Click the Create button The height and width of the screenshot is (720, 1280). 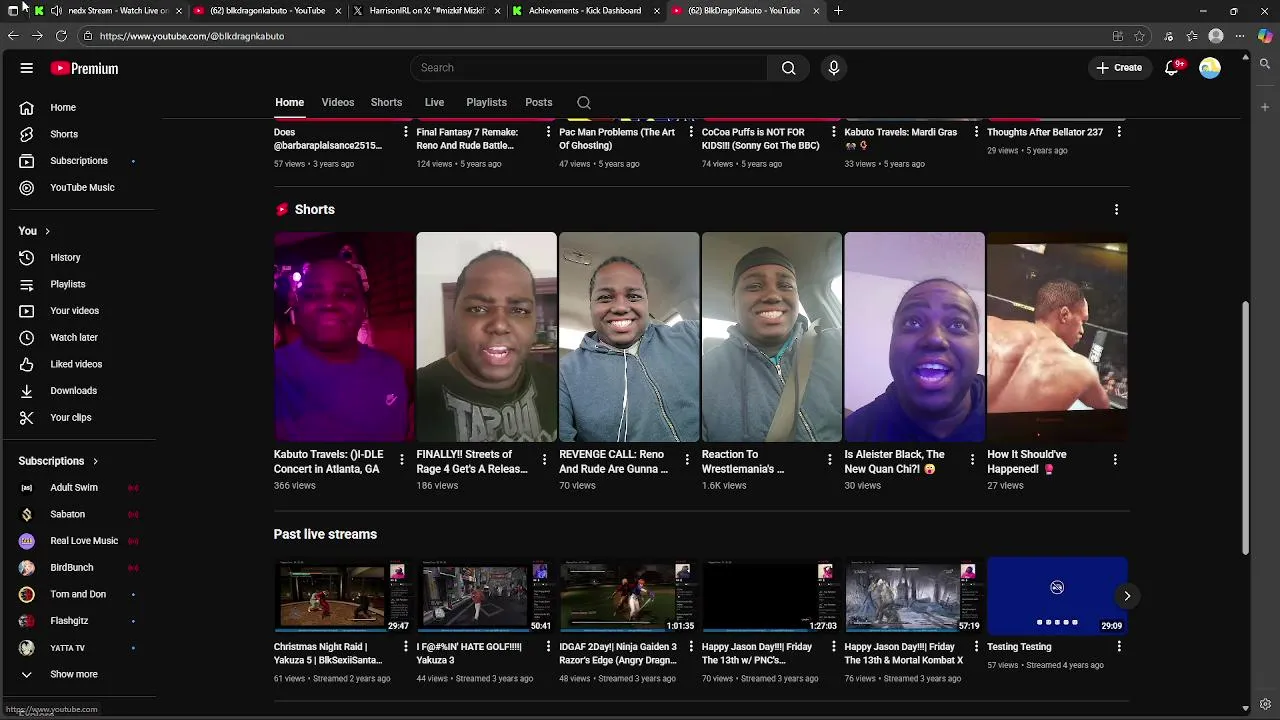(x=1119, y=68)
